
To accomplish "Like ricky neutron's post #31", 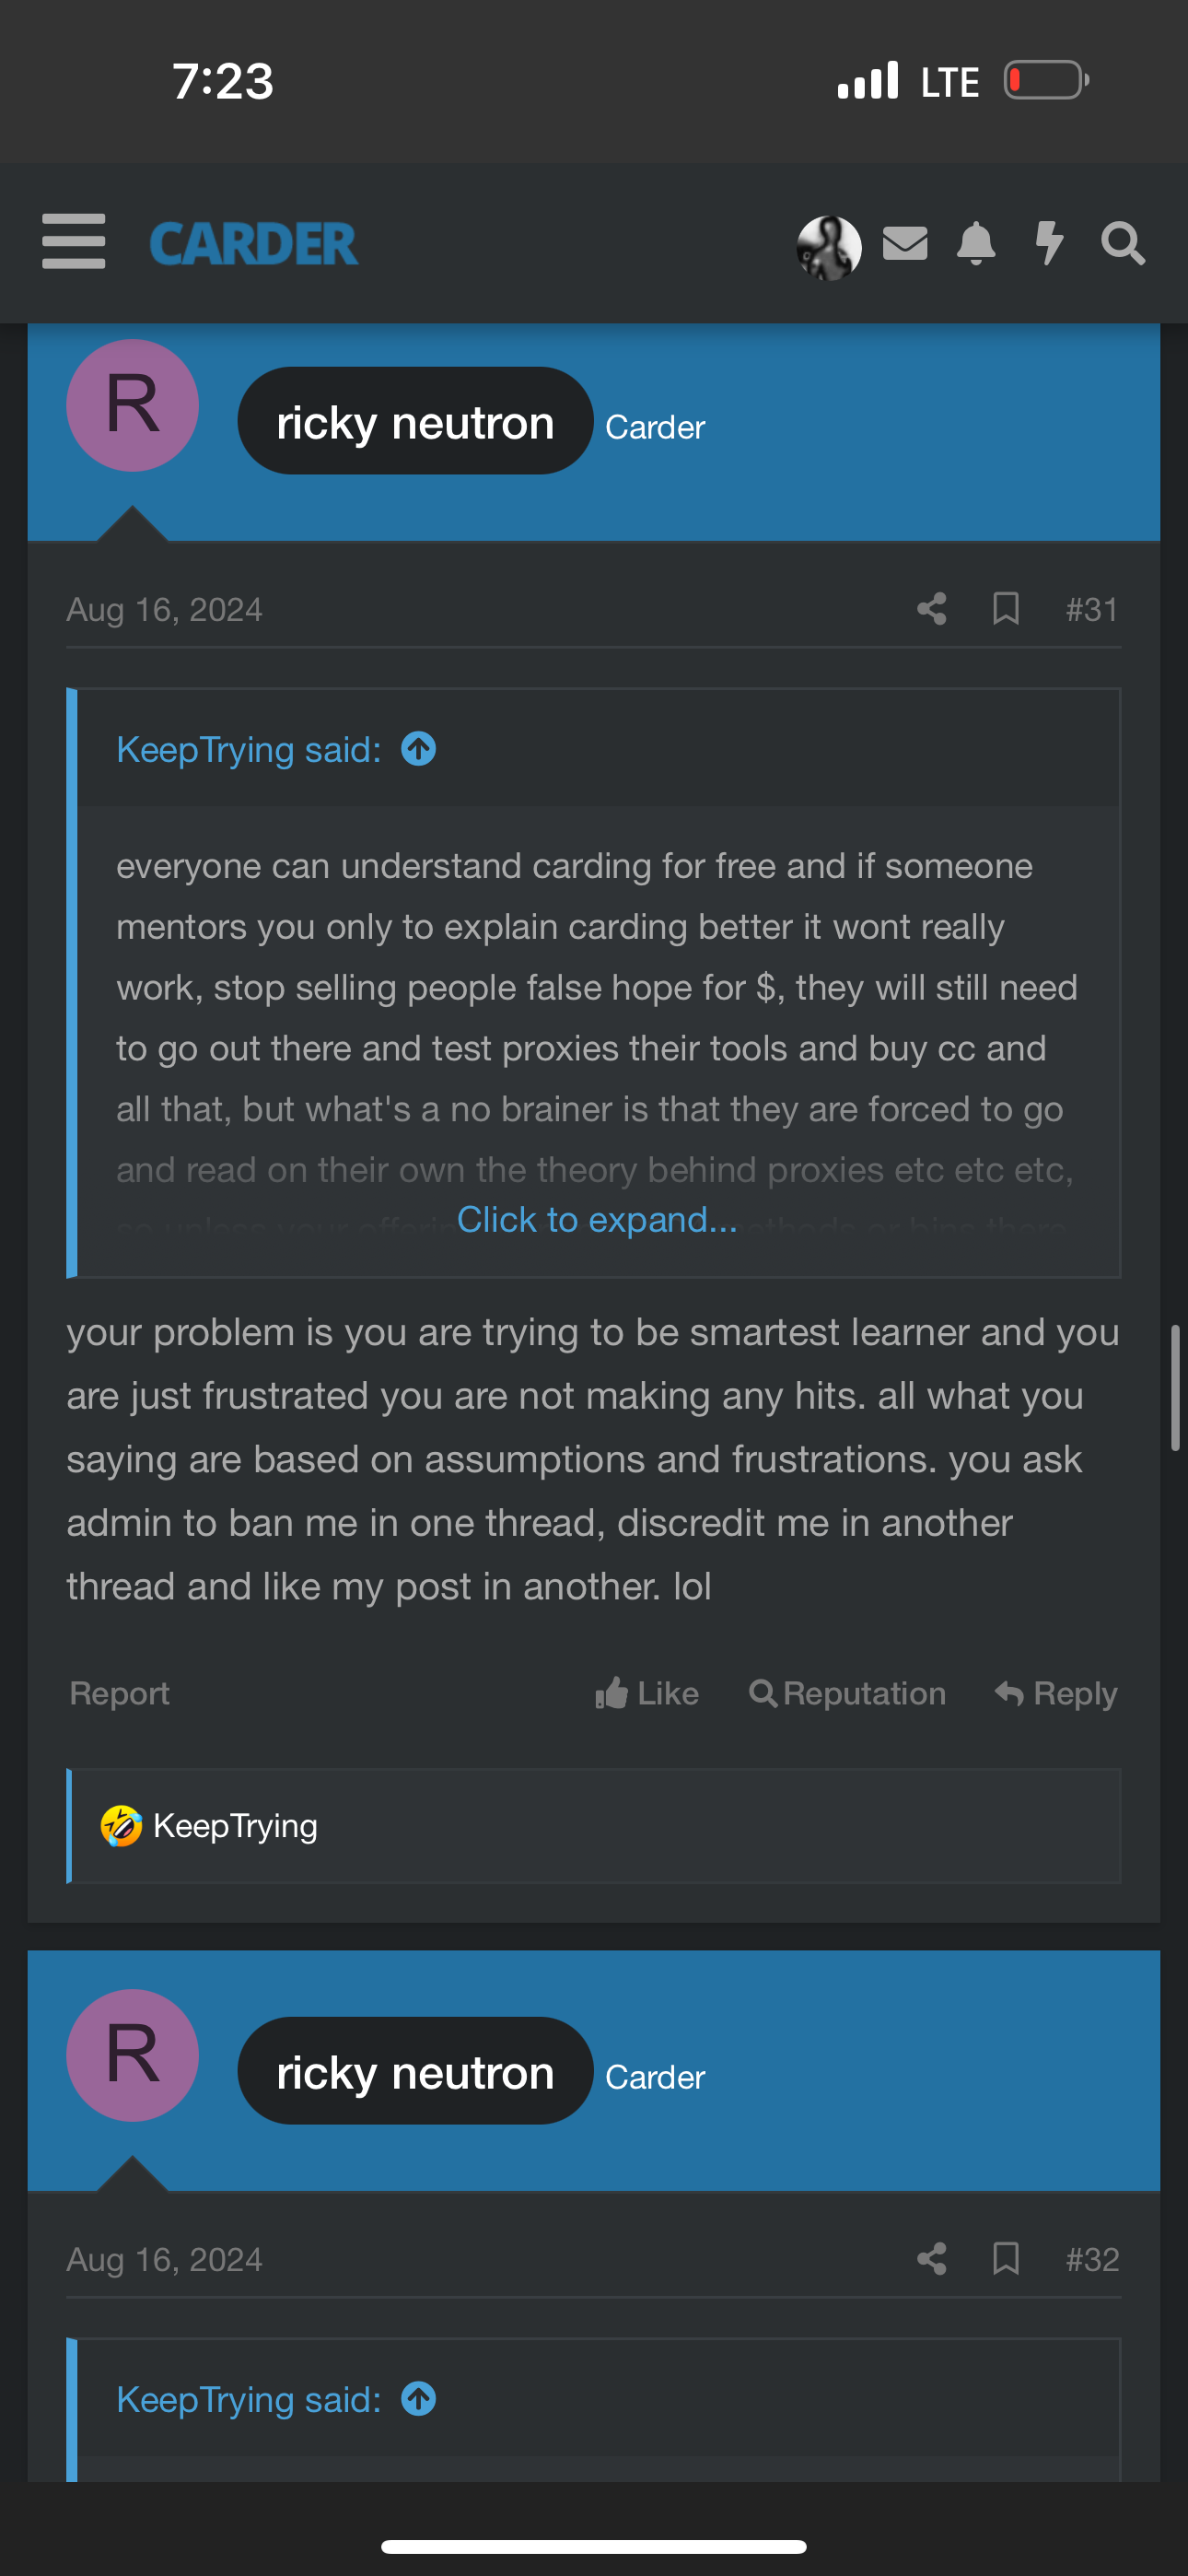I will pos(647,1693).
